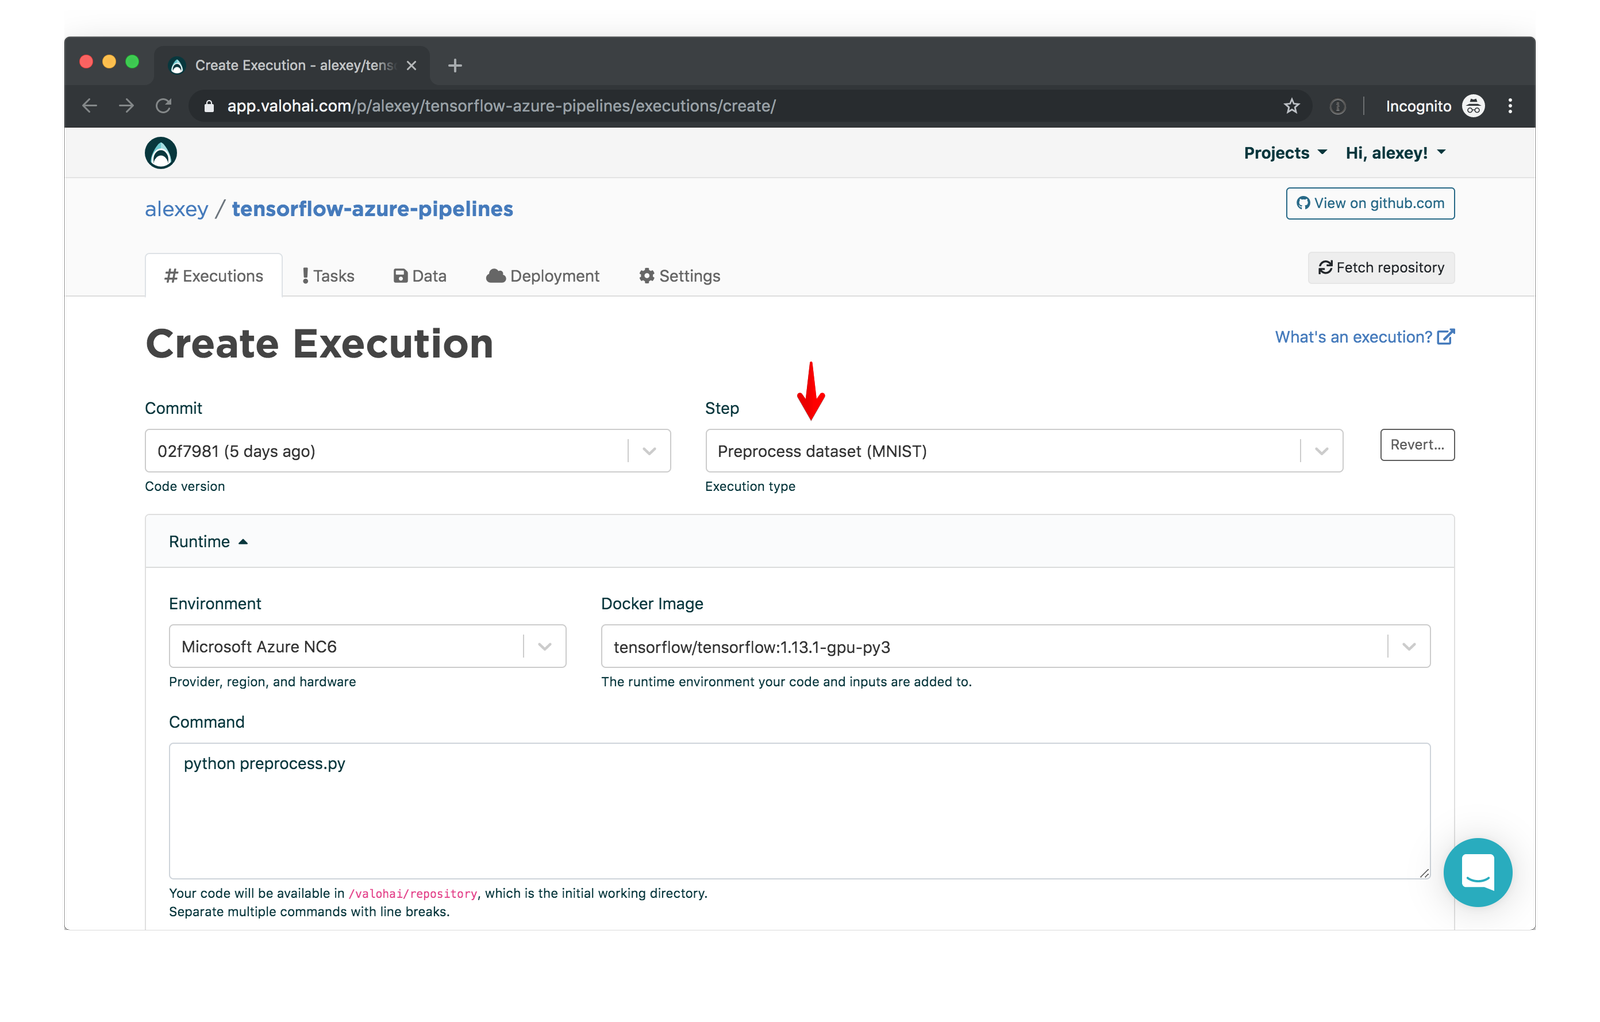
Task: Click the Valohai shark logo
Action: [x=161, y=153]
